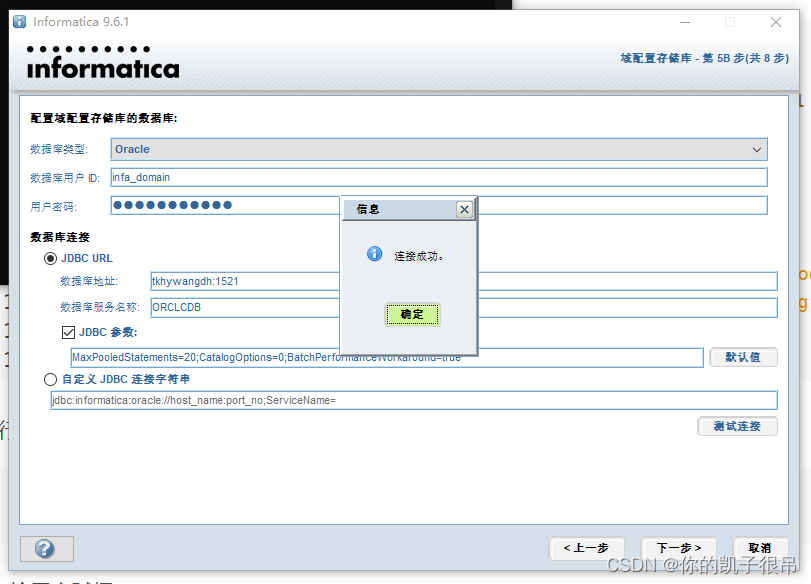This screenshot has width=811, height=584.
Task: Proceed with 下一步> button
Action: tap(679, 548)
